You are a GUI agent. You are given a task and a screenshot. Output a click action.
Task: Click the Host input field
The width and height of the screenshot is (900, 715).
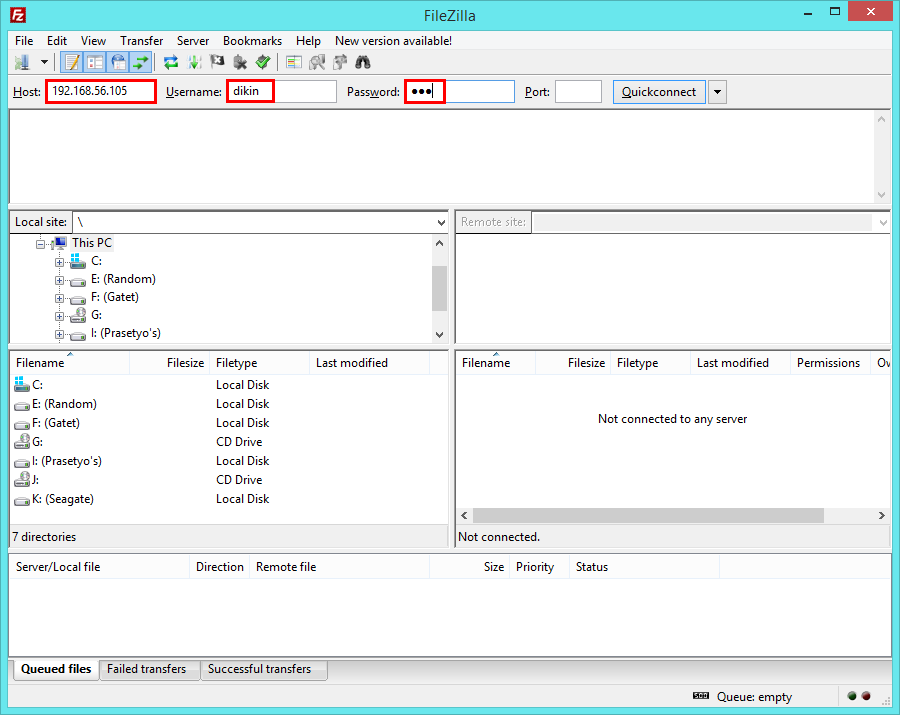click(101, 91)
